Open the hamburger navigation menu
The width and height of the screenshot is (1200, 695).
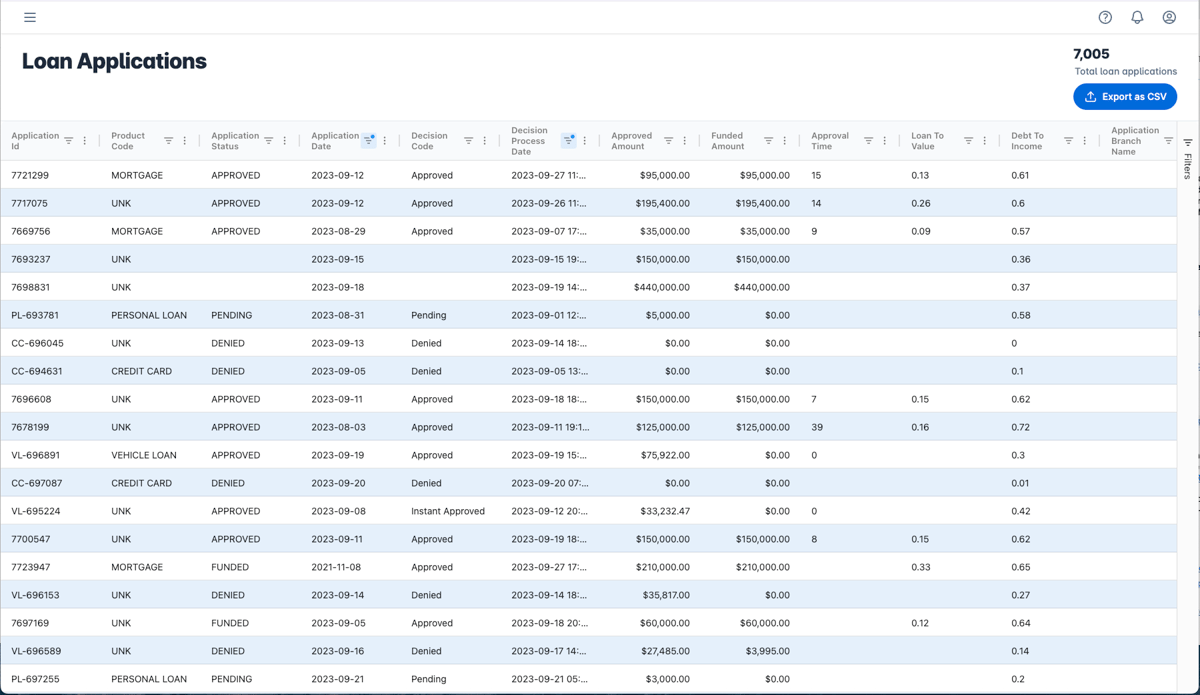pyautogui.click(x=30, y=17)
